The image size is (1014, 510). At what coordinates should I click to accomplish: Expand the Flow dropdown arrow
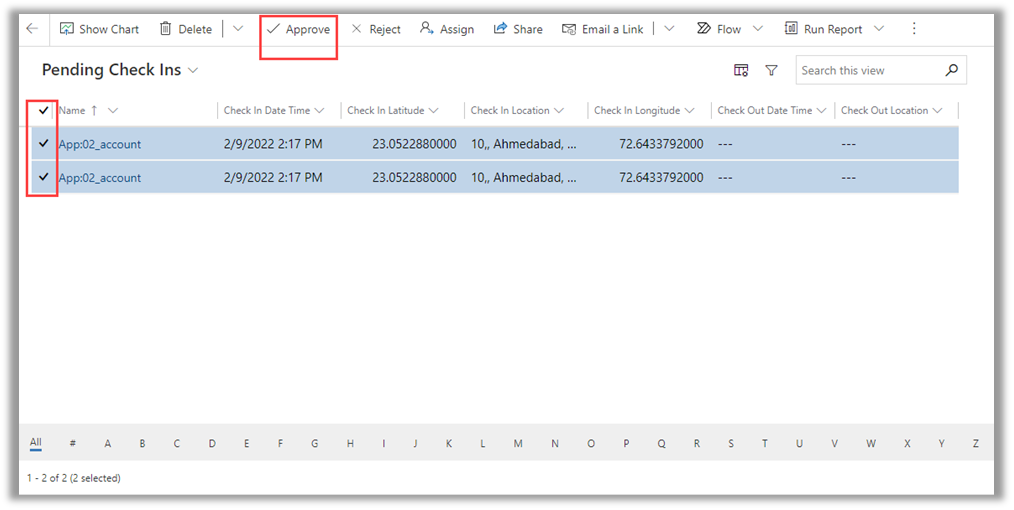point(757,29)
